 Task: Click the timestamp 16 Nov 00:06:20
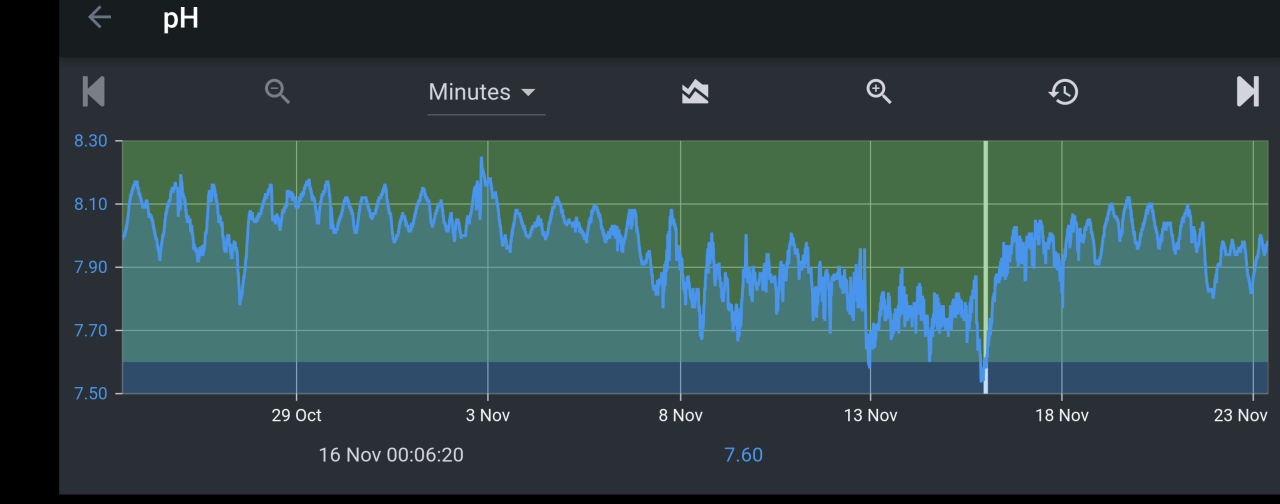(391, 455)
